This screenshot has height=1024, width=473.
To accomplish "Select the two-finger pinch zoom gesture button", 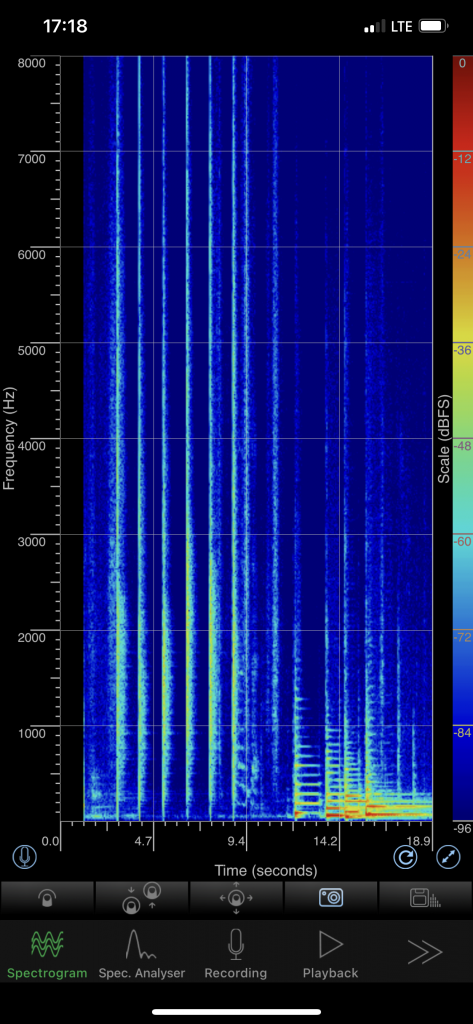I will pos(142,898).
